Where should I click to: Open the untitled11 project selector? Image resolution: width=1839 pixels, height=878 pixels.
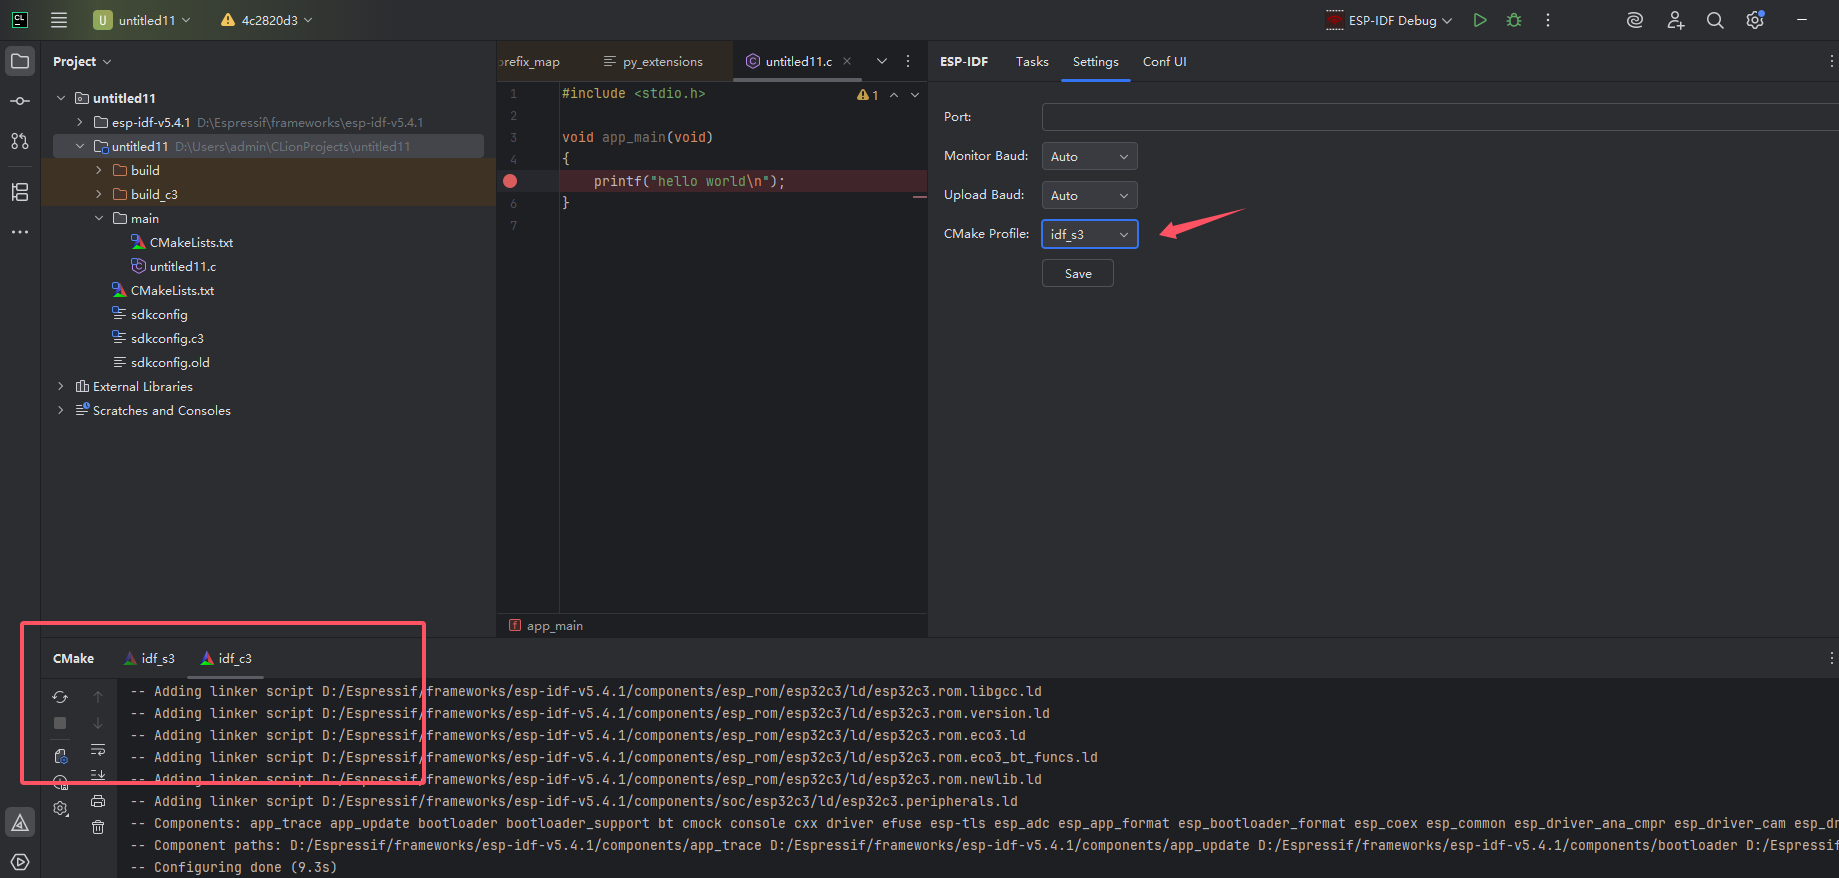pyautogui.click(x=142, y=20)
